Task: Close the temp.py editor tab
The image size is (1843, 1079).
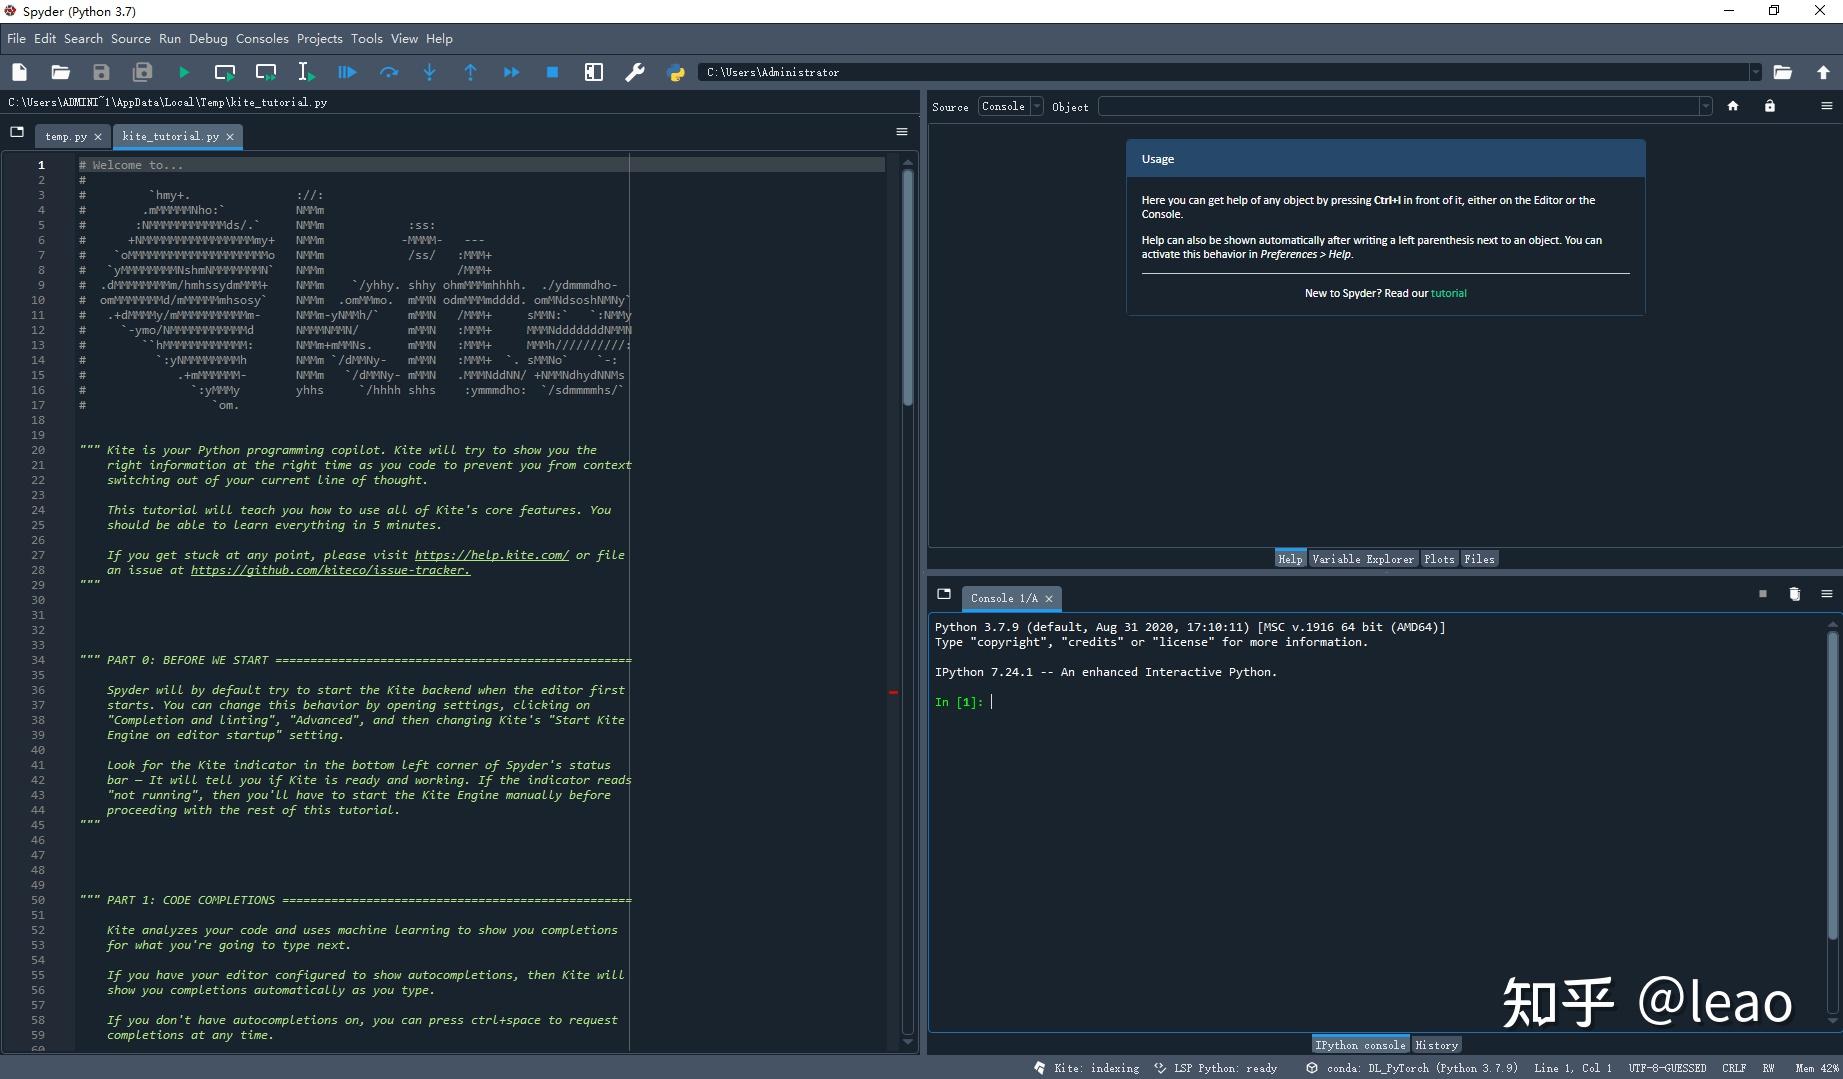Action: click(x=98, y=137)
